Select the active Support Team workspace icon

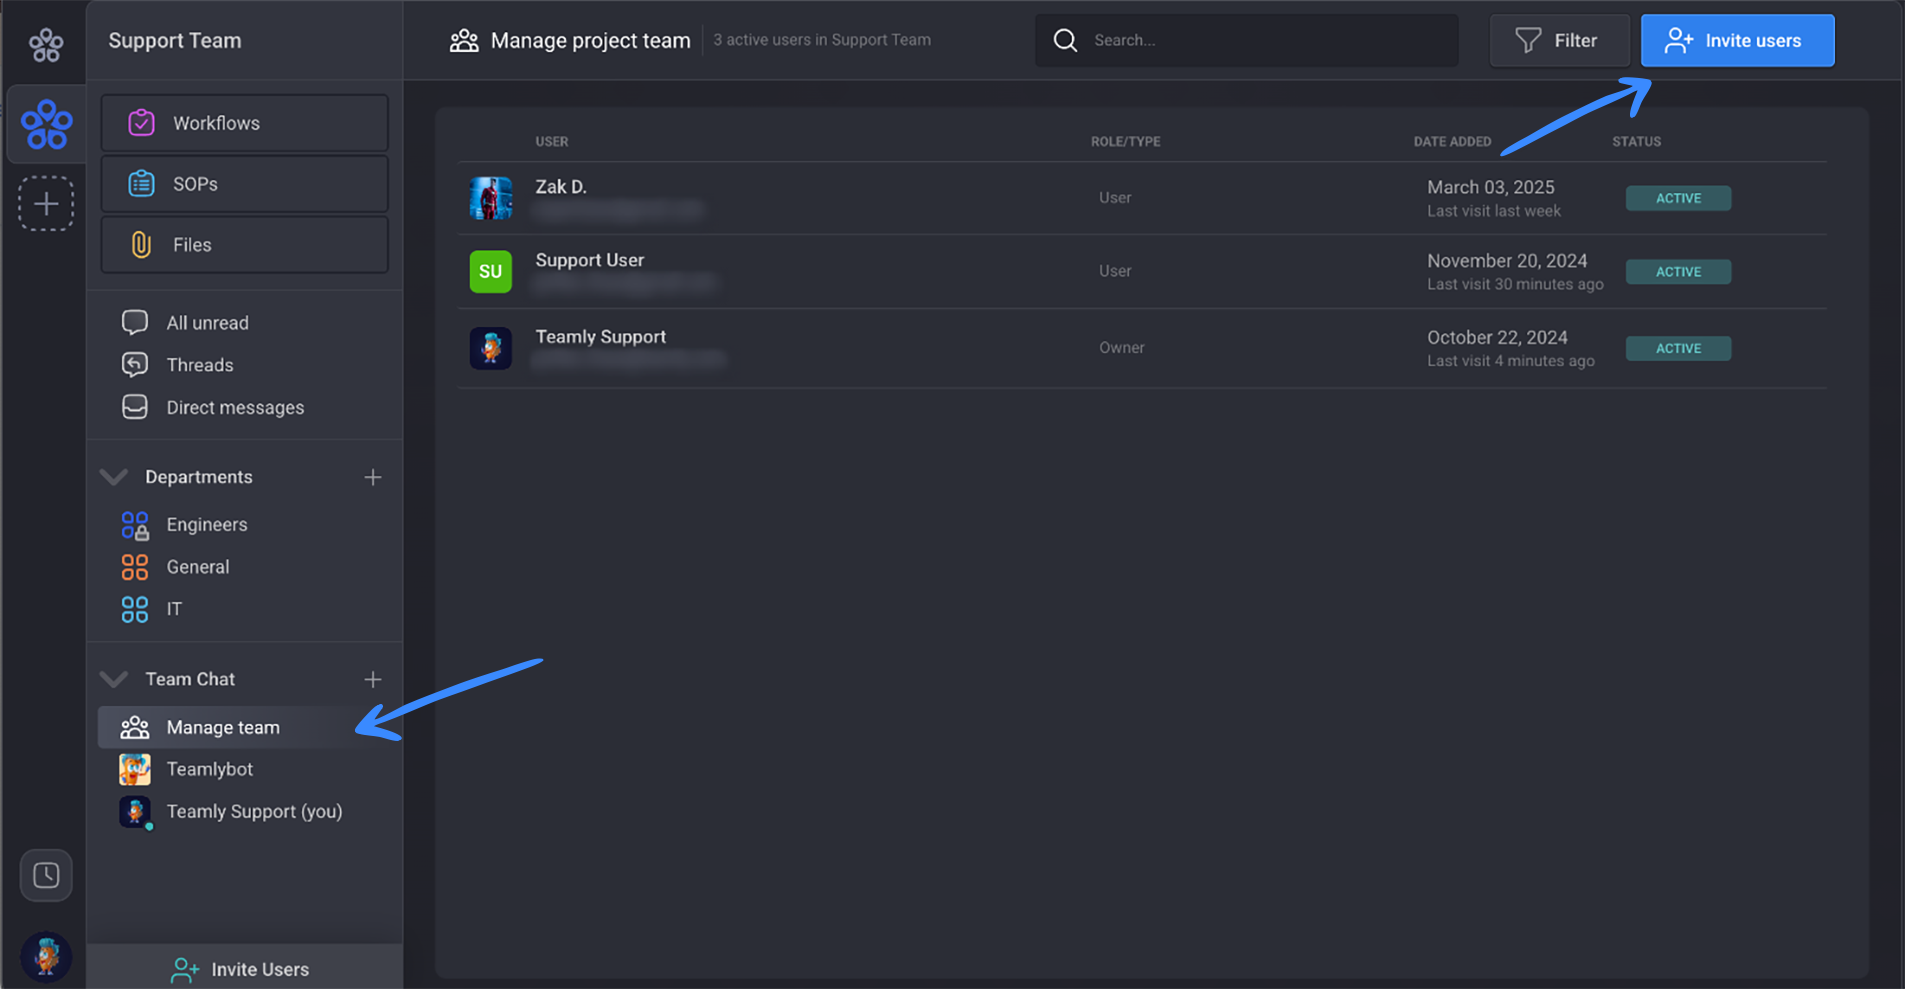point(46,125)
